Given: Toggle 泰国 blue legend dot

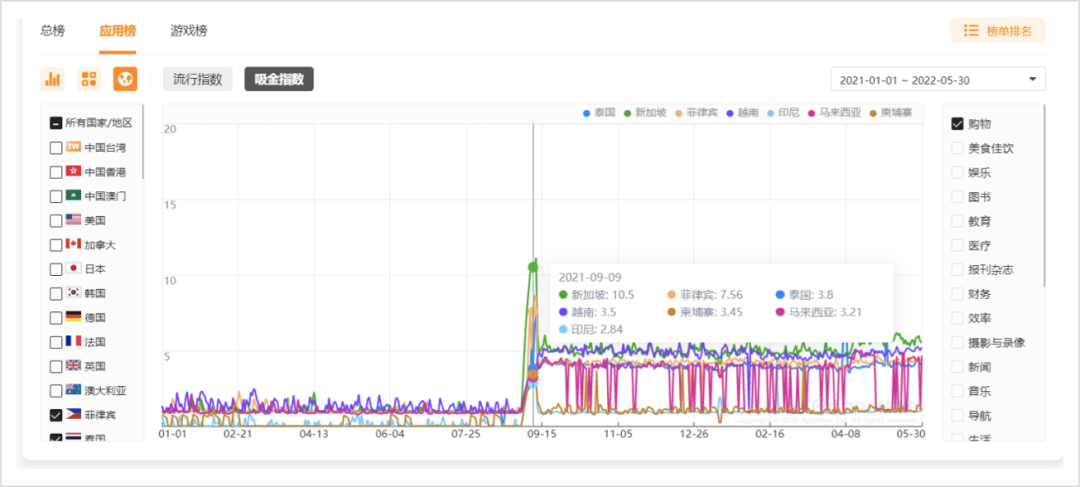Looking at the screenshot, I should [587, 114].
